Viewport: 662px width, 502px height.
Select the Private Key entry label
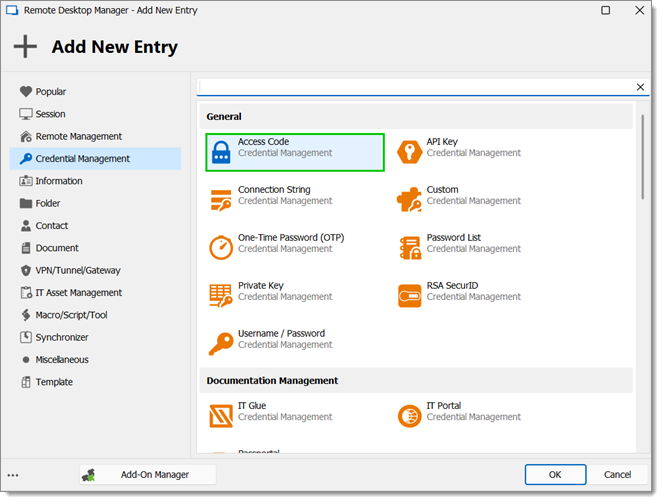[261, 286]
